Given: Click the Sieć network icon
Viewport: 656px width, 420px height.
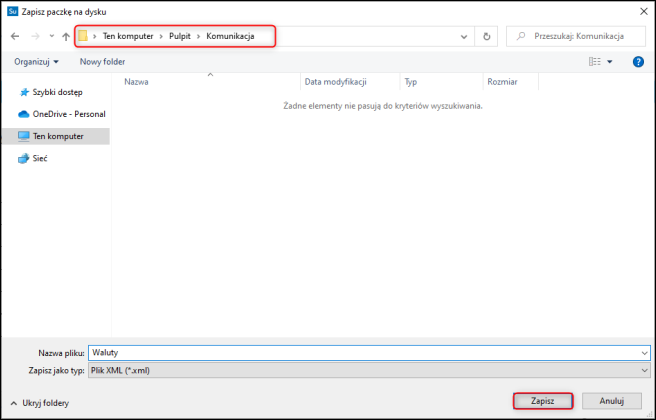Looking at the screenshot, I should 23,159.
